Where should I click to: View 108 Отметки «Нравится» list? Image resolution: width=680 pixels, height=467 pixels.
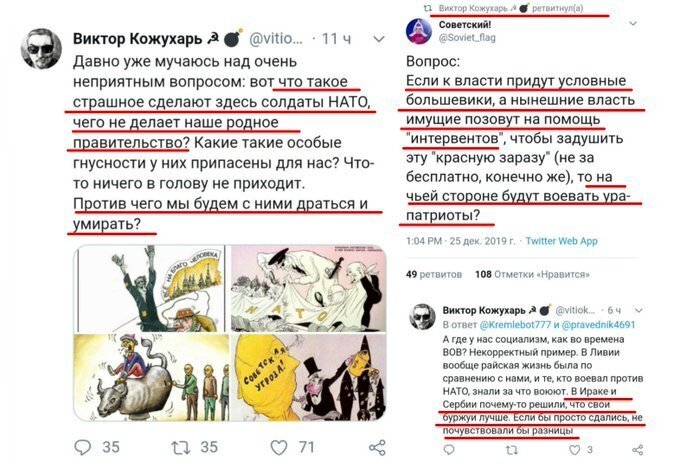[x=532, y=274]
